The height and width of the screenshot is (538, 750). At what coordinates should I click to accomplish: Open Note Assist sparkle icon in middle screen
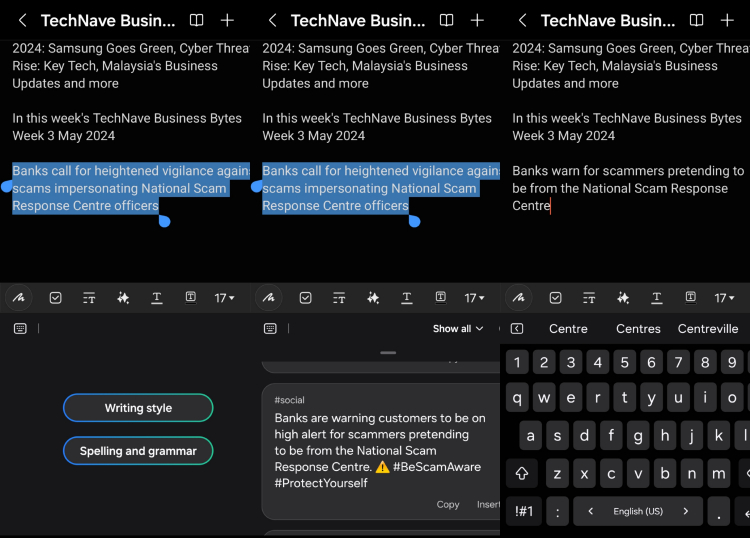373,298
